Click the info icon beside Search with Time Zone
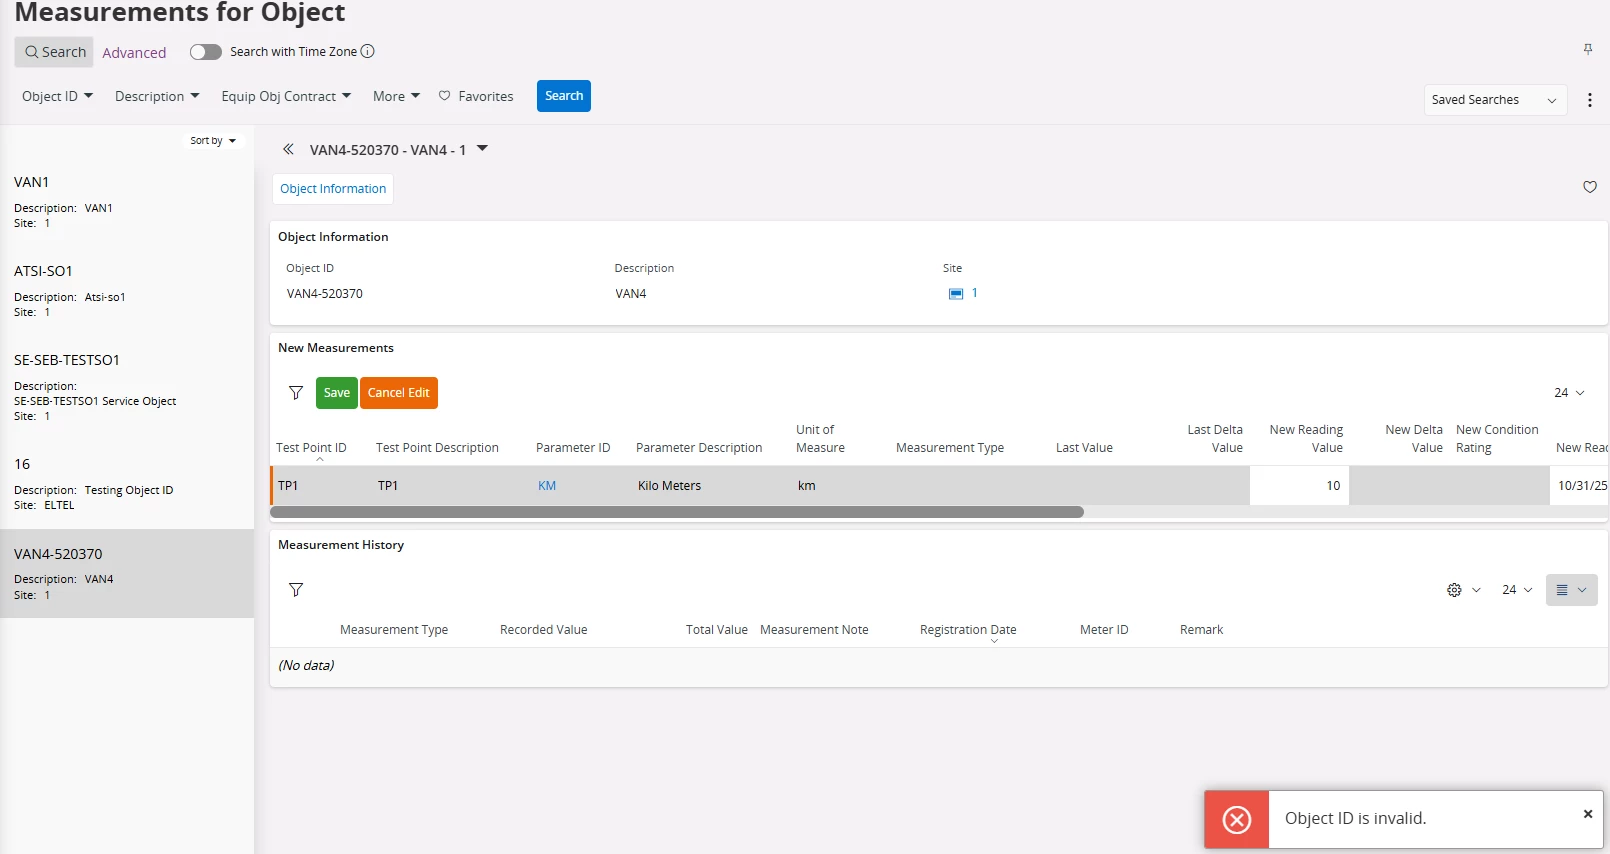The width and height of the screenshot is (1610, 854). [x=367, y=51]
